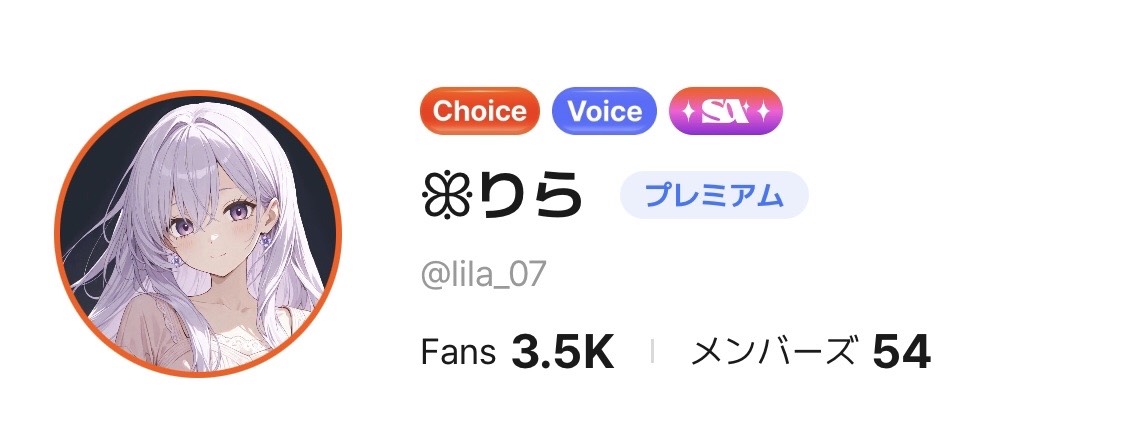
Task: Select the display name りら
Action: 530,197
